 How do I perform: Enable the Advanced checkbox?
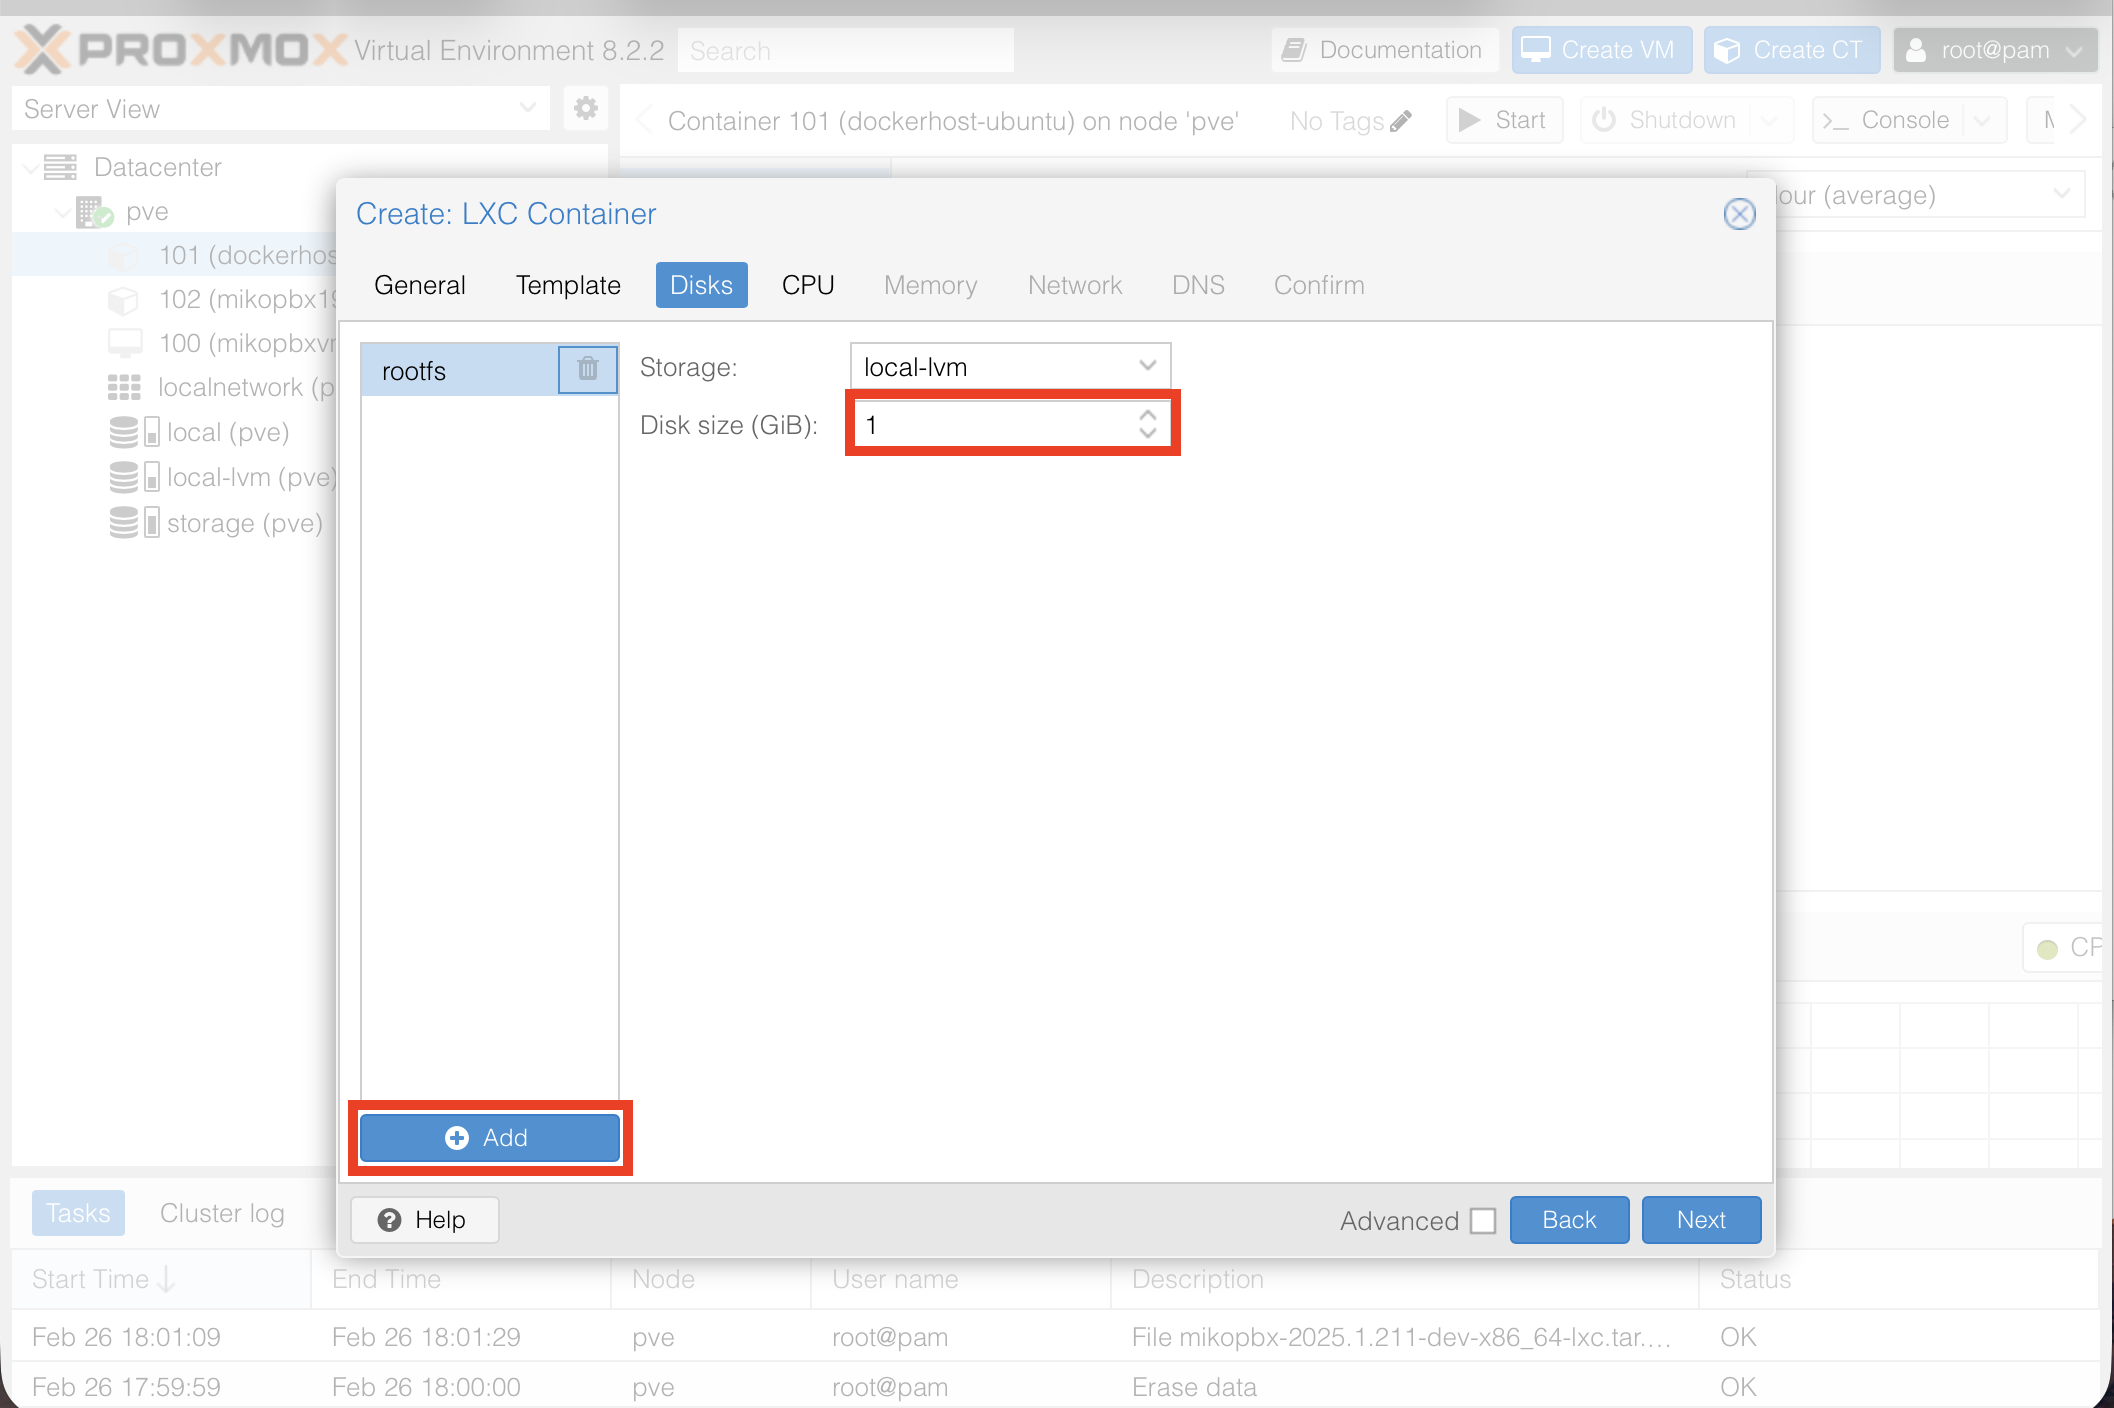tap(1483, 1221)
